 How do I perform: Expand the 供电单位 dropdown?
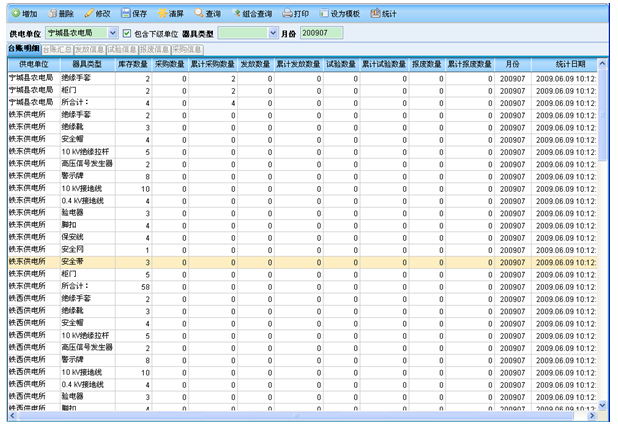[x=112, y=33]
